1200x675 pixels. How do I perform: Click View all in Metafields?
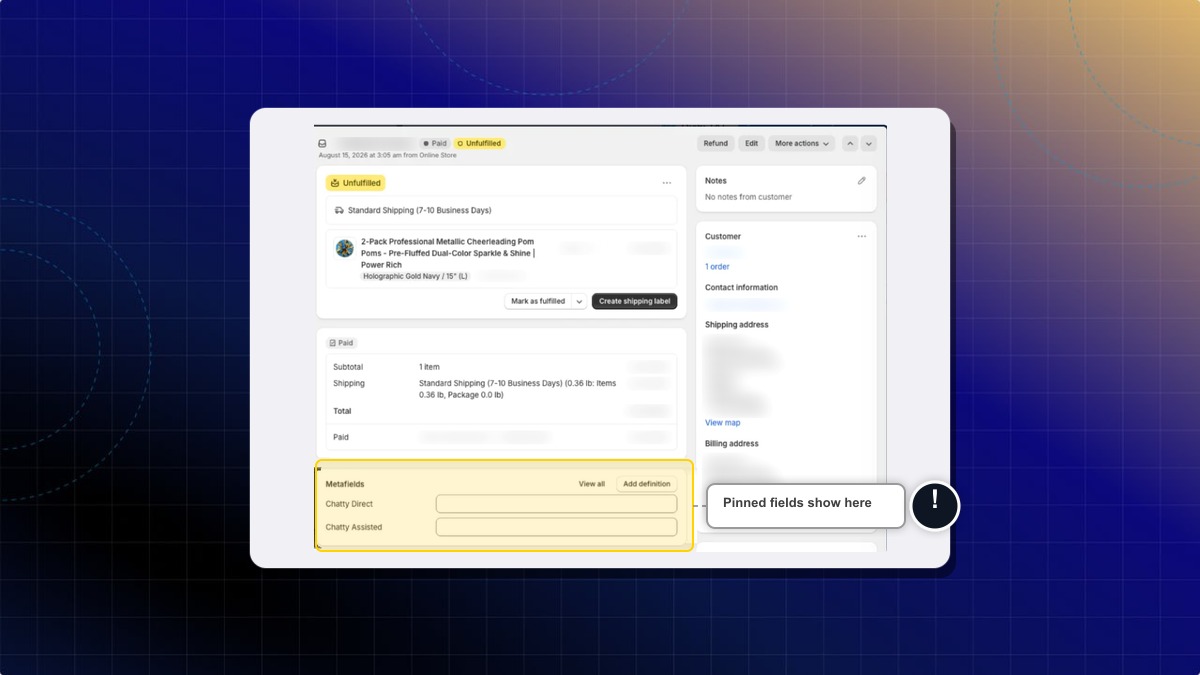[592, 484]
